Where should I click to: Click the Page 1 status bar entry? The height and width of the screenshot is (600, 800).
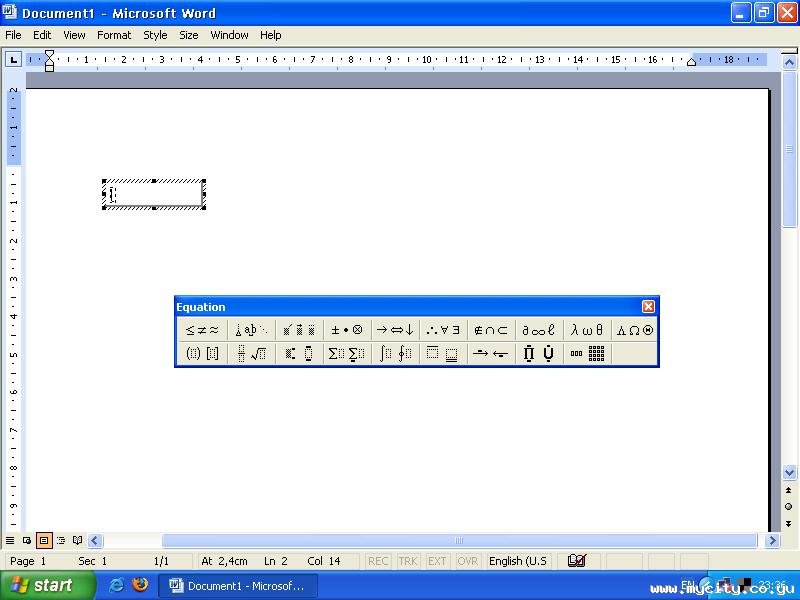click(x=29, y=561)
